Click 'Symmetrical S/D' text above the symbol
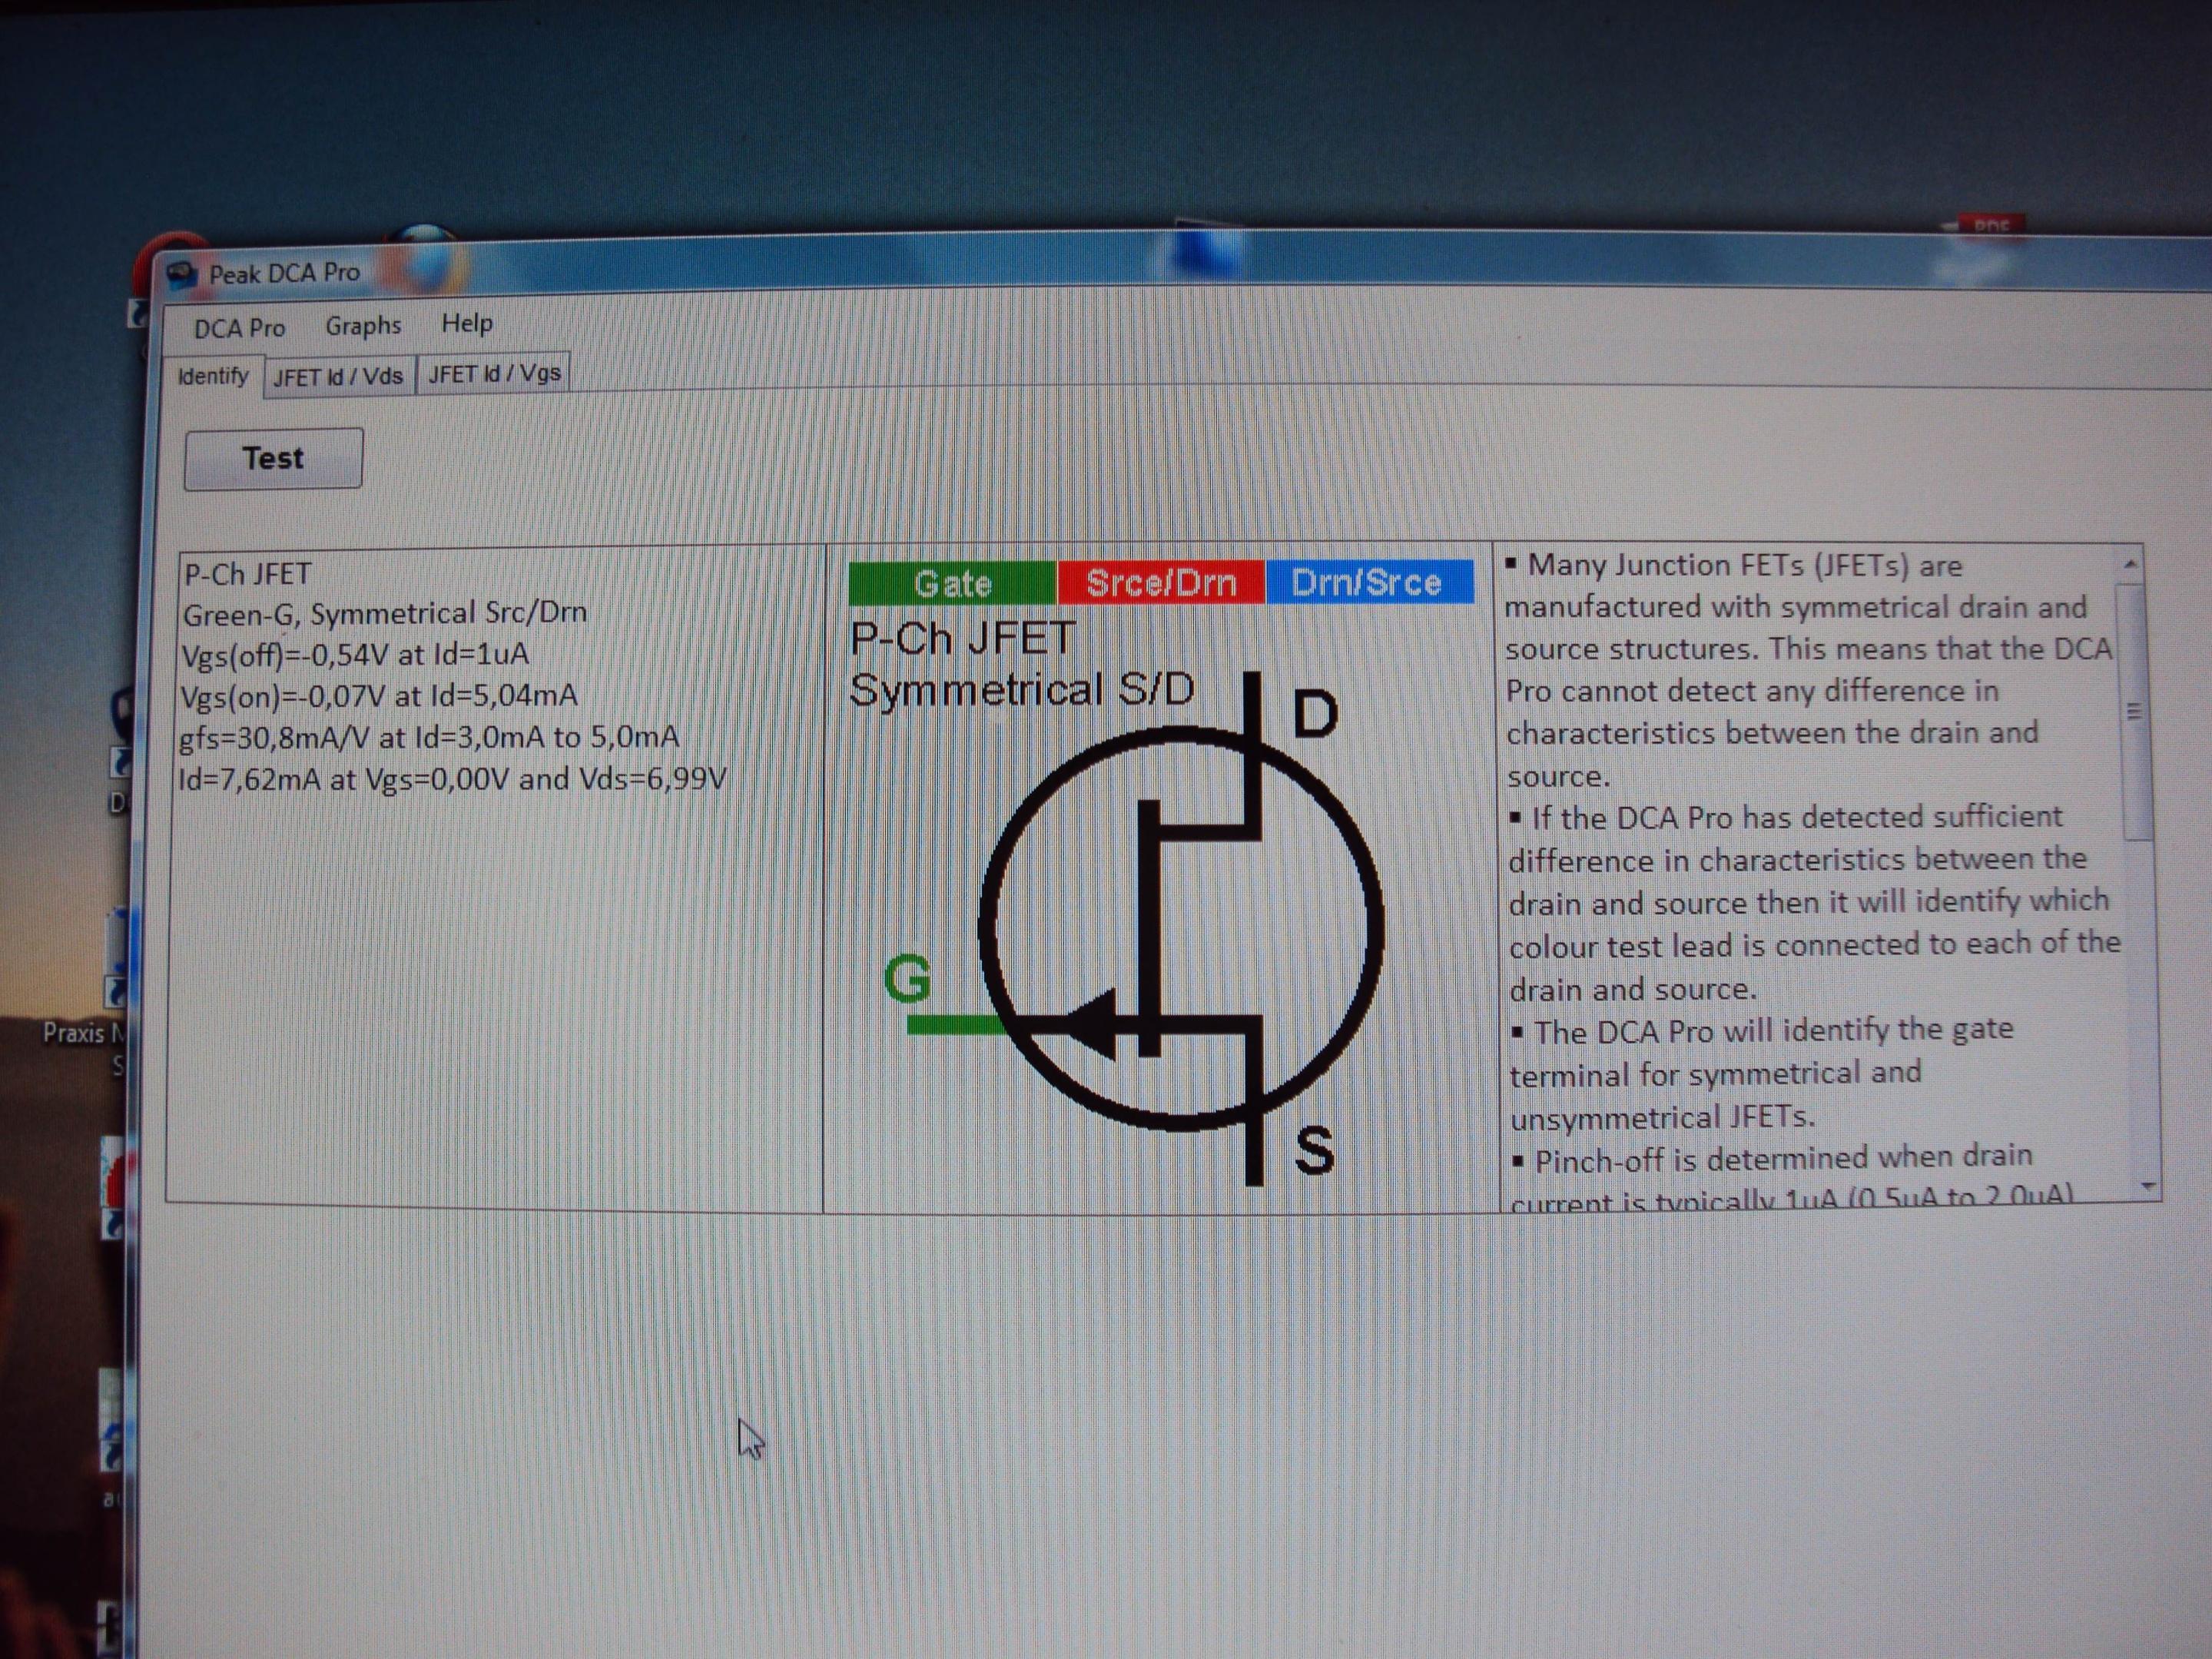The width and height of the screenshot is (2212, 1659). coord(1021,690)
